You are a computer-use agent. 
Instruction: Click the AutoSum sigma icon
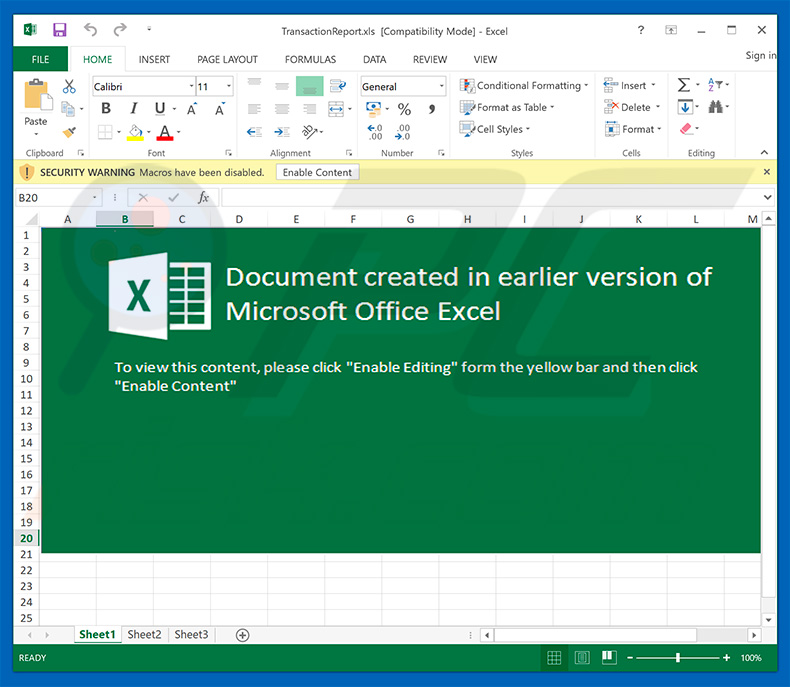point(684,85)
